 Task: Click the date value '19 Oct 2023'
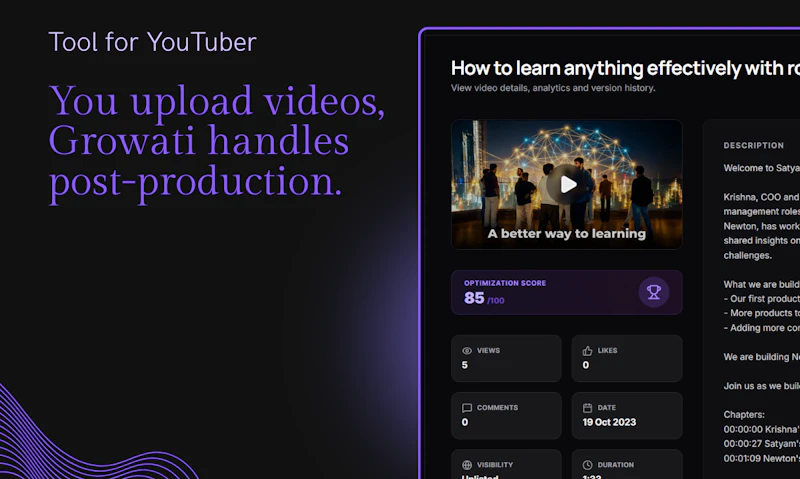coord(609,422)
